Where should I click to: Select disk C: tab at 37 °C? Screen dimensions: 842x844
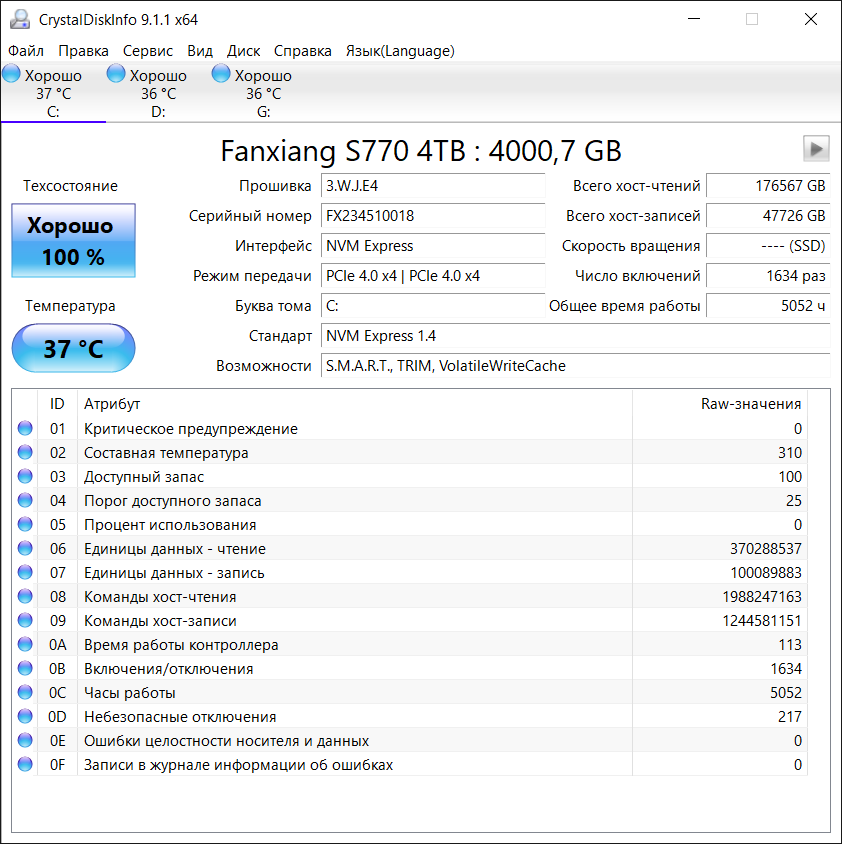[x=53, y=93]
